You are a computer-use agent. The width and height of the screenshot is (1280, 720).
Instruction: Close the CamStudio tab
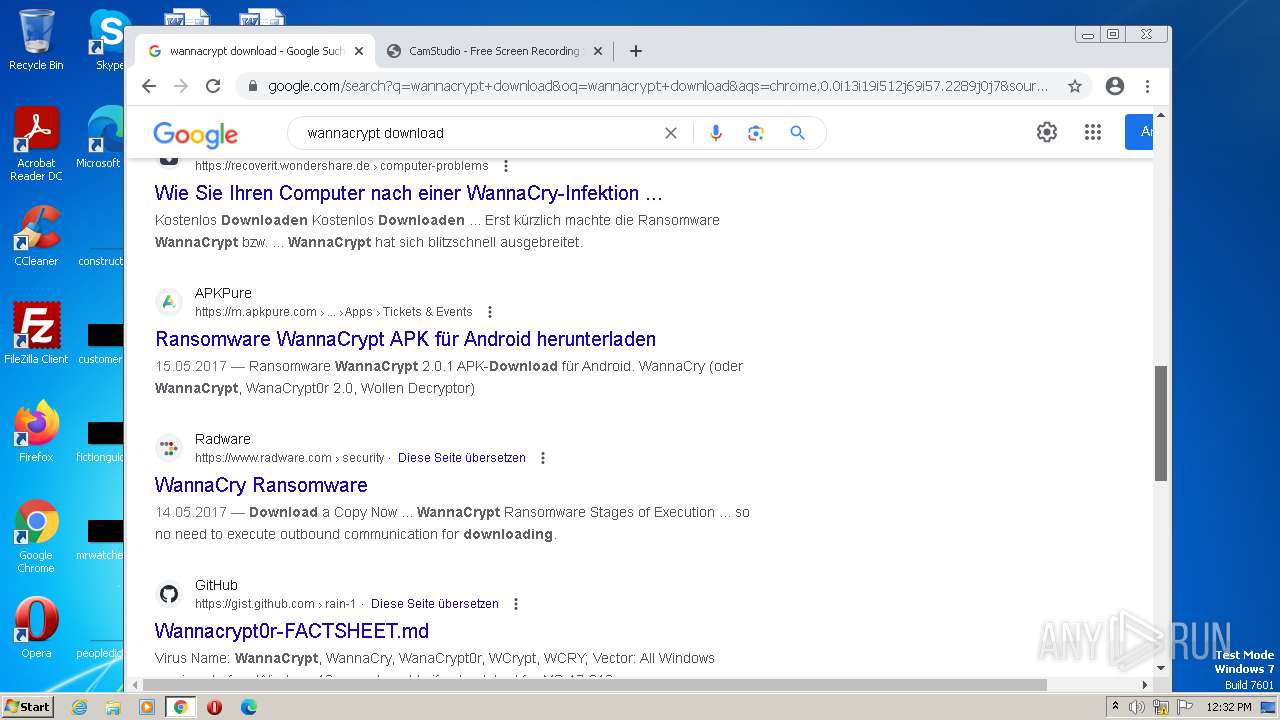[x=598, y=51]
